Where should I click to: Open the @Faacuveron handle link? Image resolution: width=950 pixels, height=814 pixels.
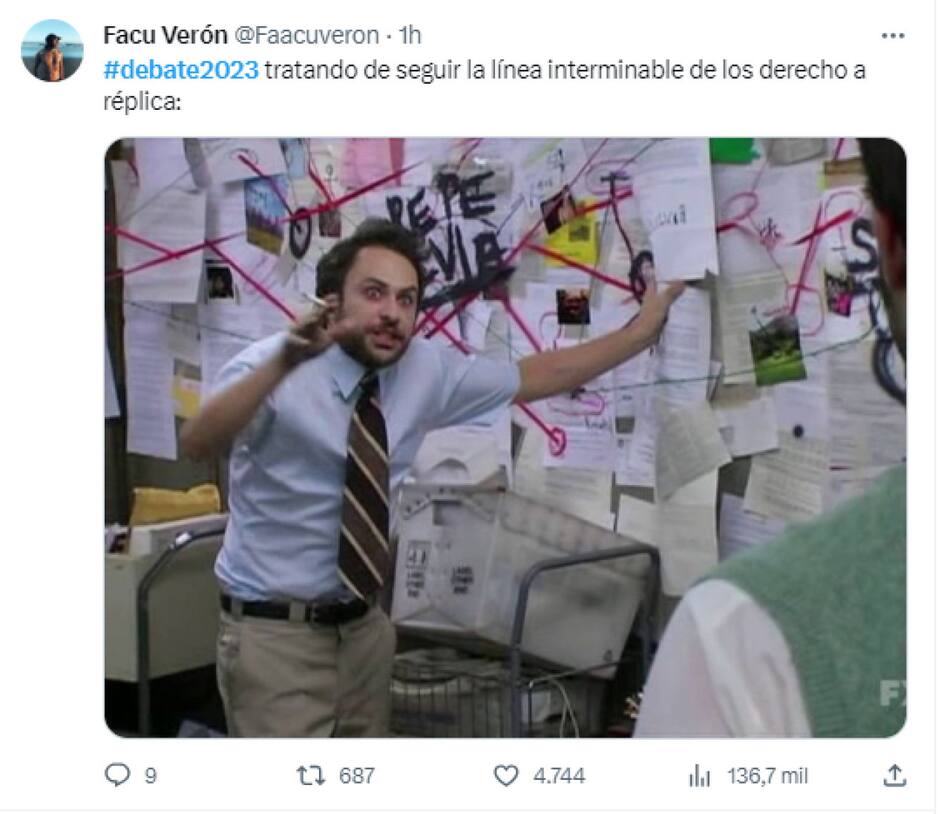pyautogui.click(x=307, y=35)
